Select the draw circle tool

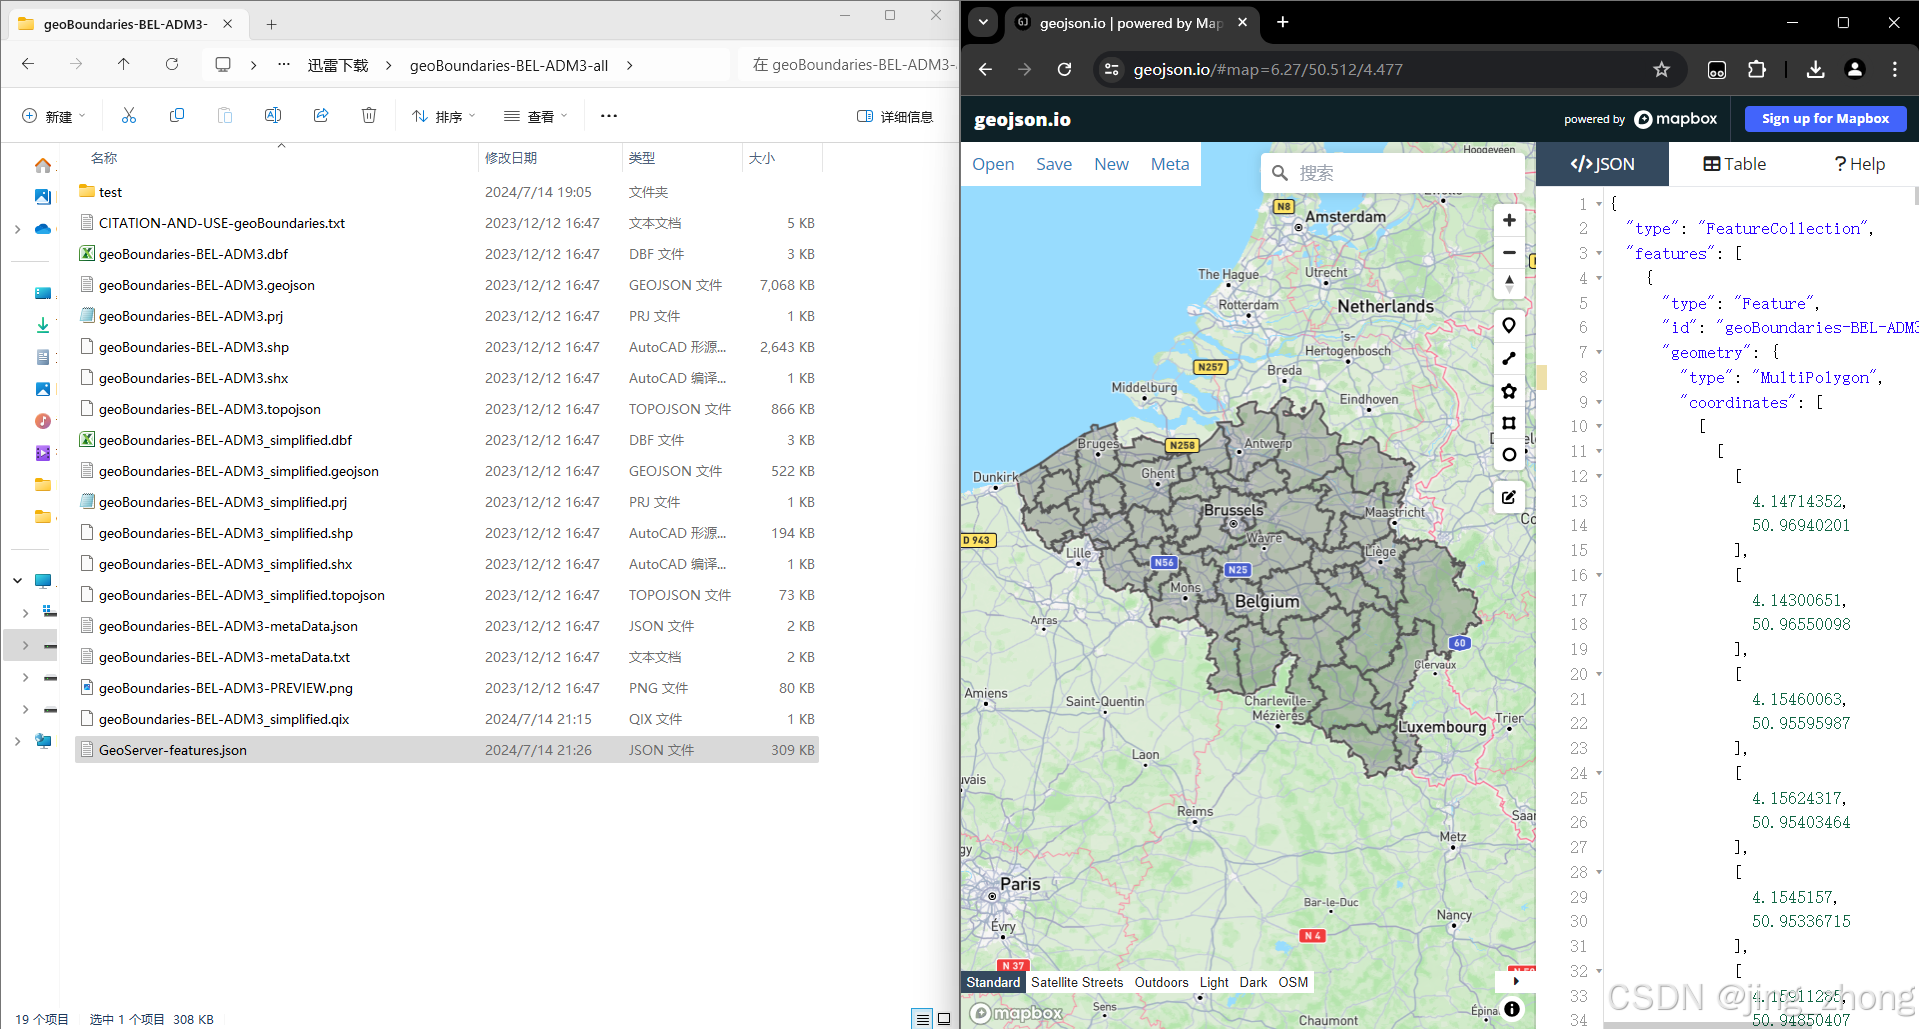click(1509, 455)
